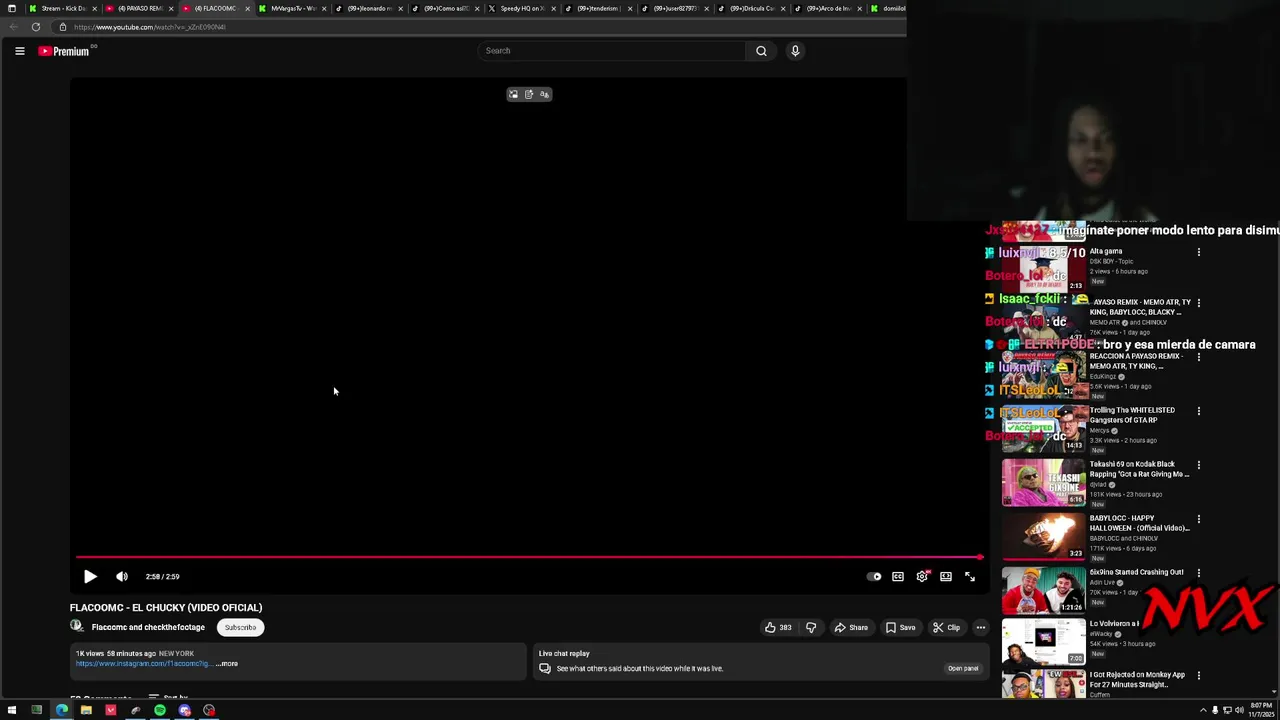Toggle subtitles closed captions button

[x=898, y=576]
